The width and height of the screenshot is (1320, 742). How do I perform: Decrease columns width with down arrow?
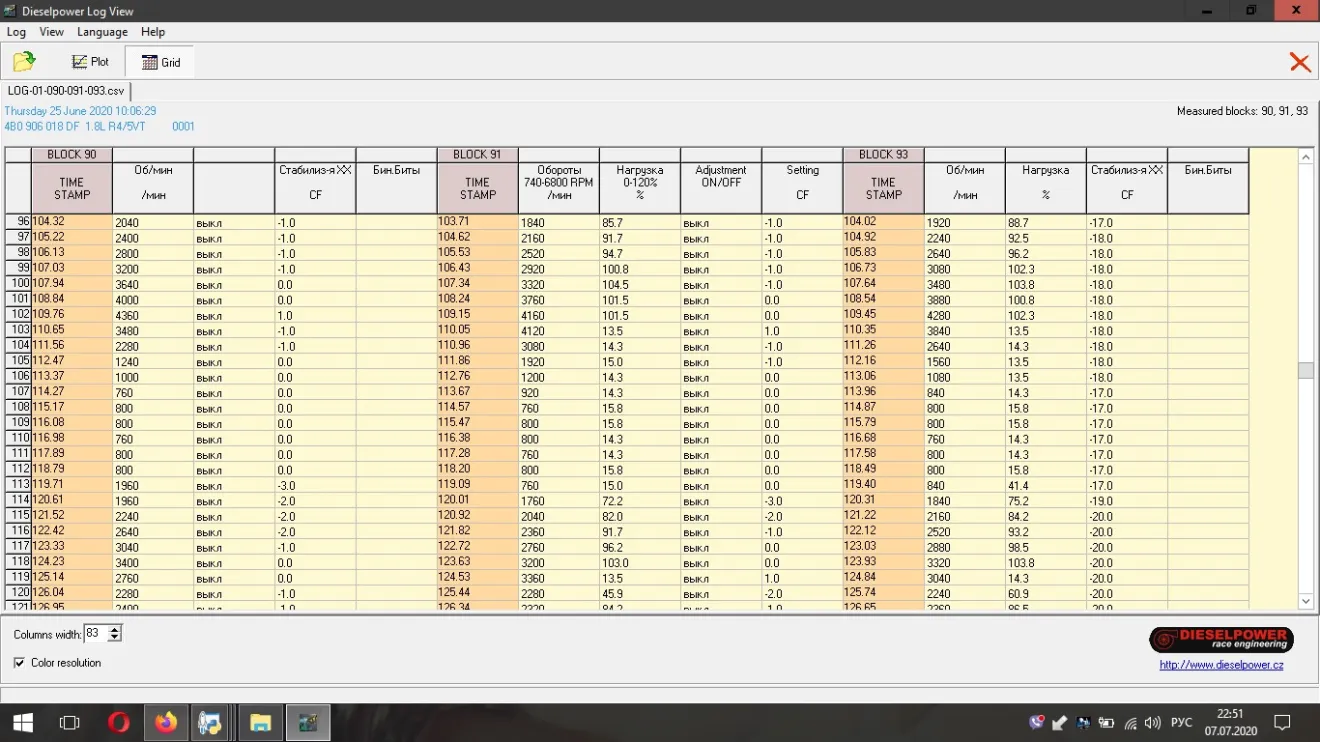pyautogui.click(x=115, y=638)
